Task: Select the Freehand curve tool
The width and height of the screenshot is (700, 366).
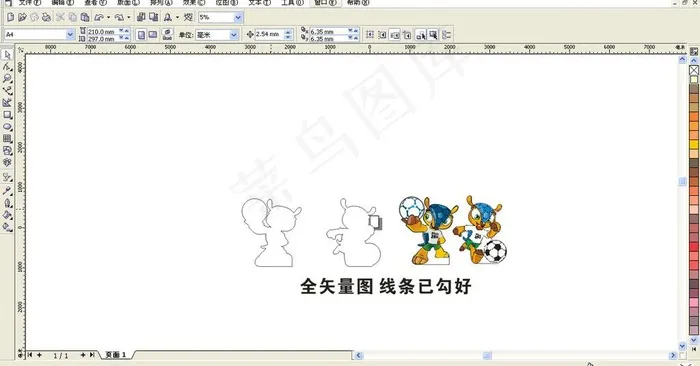Action: [7, 91]
